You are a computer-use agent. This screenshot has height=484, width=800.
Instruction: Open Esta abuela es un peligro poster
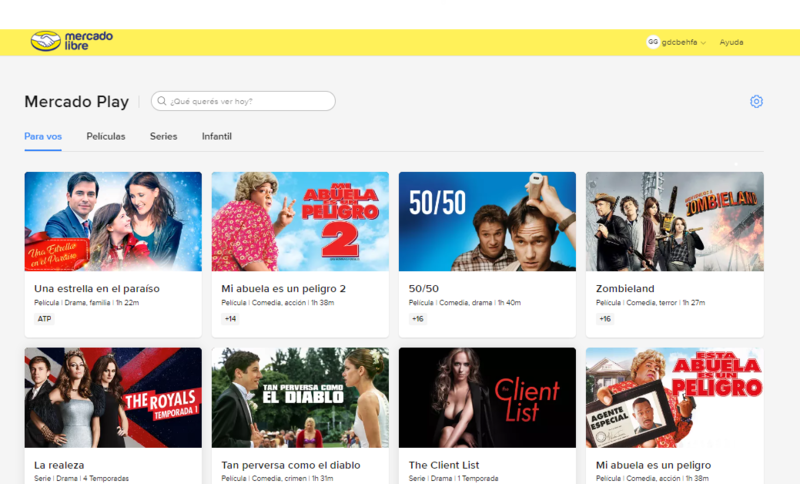[674, 398]
